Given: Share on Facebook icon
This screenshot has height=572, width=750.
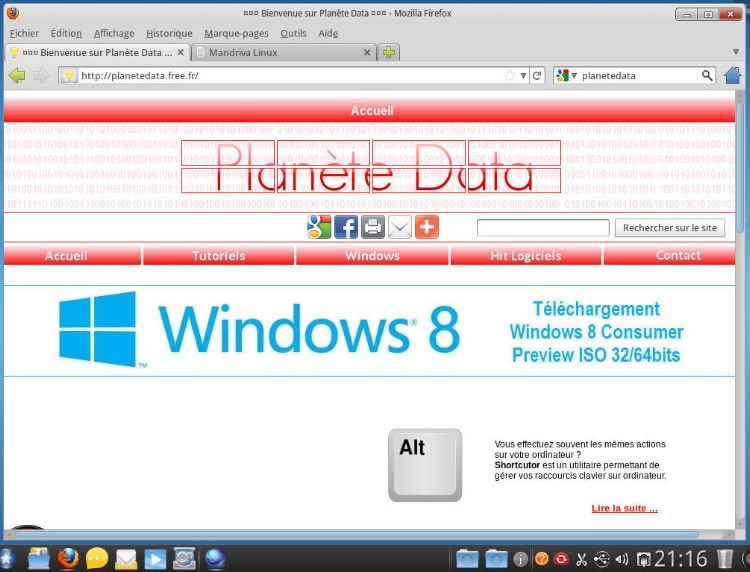Looking at the screenshot, I should tap(346, 227).
